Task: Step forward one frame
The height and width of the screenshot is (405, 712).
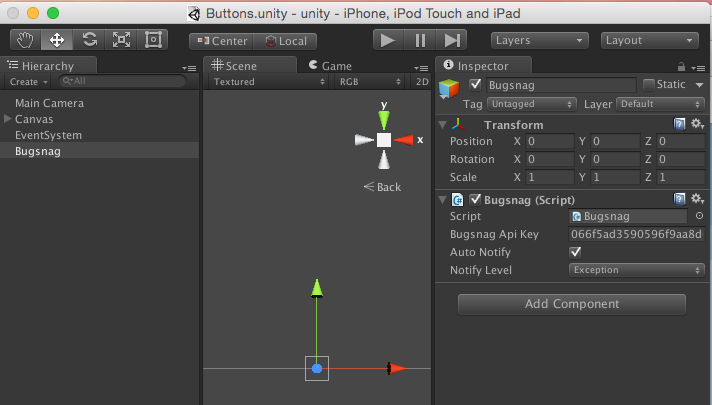Action: click(x=451, y=40)
